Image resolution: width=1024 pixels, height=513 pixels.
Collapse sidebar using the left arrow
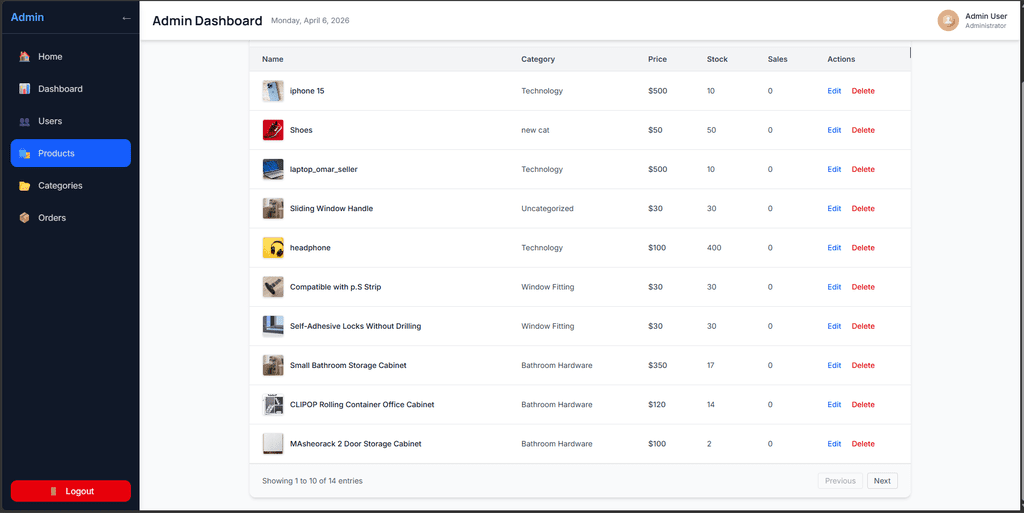coord(126,18)
